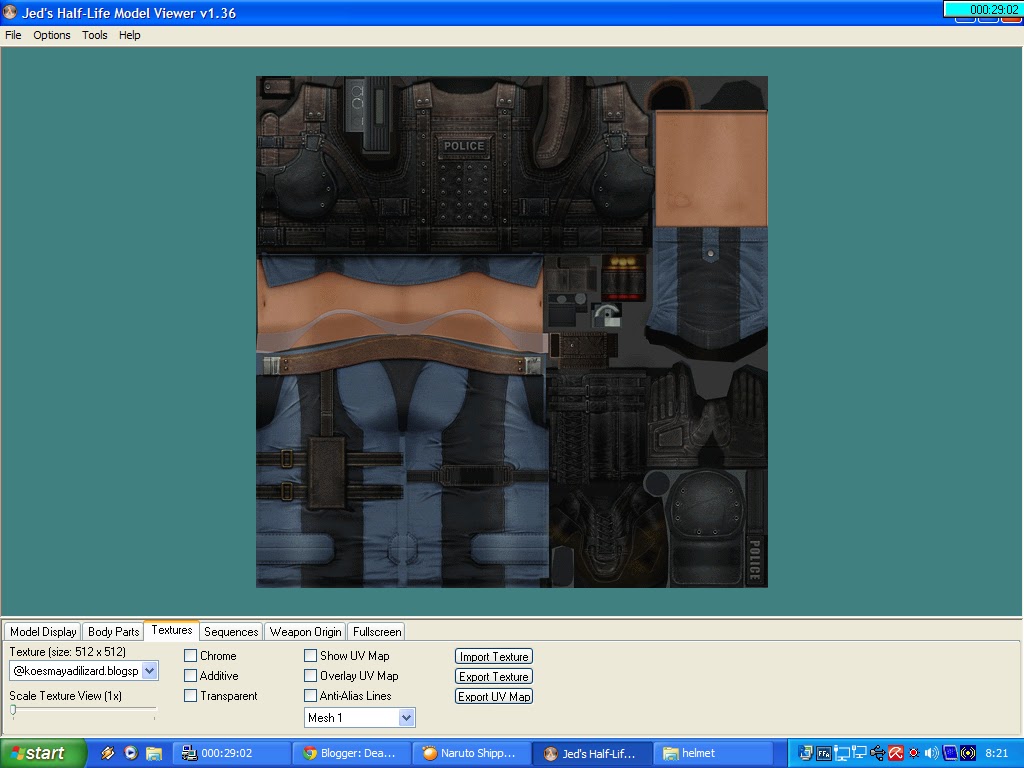This screenshot has height=768, width=1024.
Task: Click the red Avira antivirus tray icon
Action: tap(895, 753)
